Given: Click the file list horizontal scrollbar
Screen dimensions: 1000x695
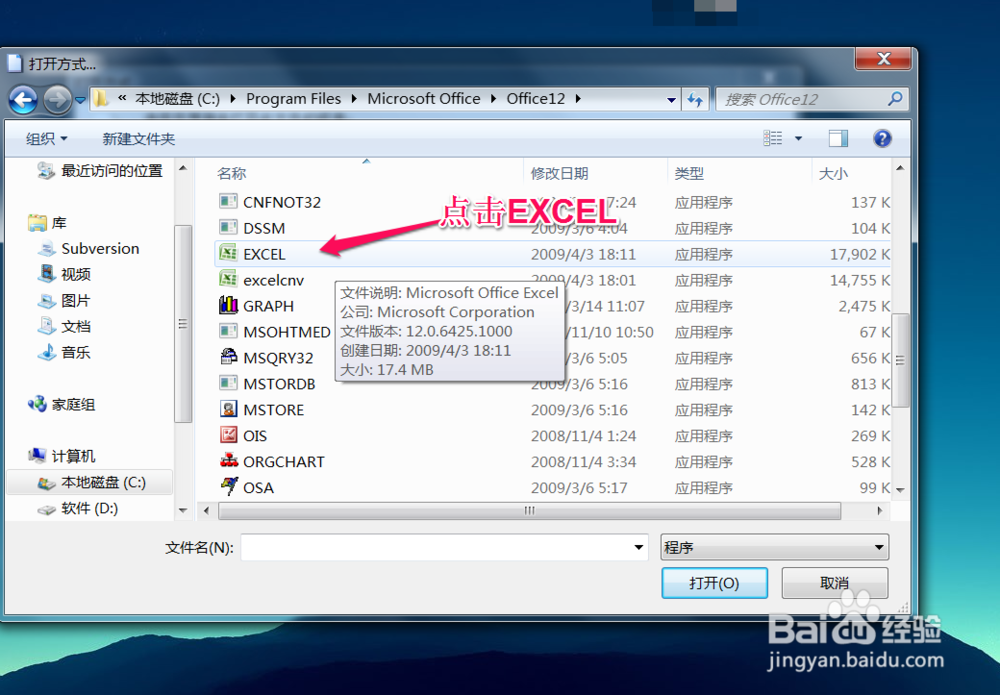Looking at the screenshot, I should (x=529, y=511).
